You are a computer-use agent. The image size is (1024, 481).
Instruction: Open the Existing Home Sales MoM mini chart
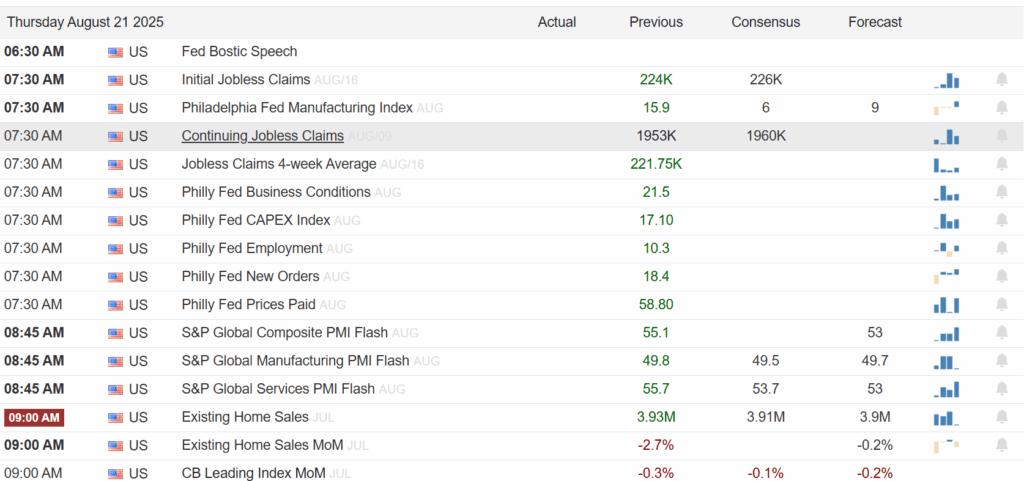tap(946, 444)
